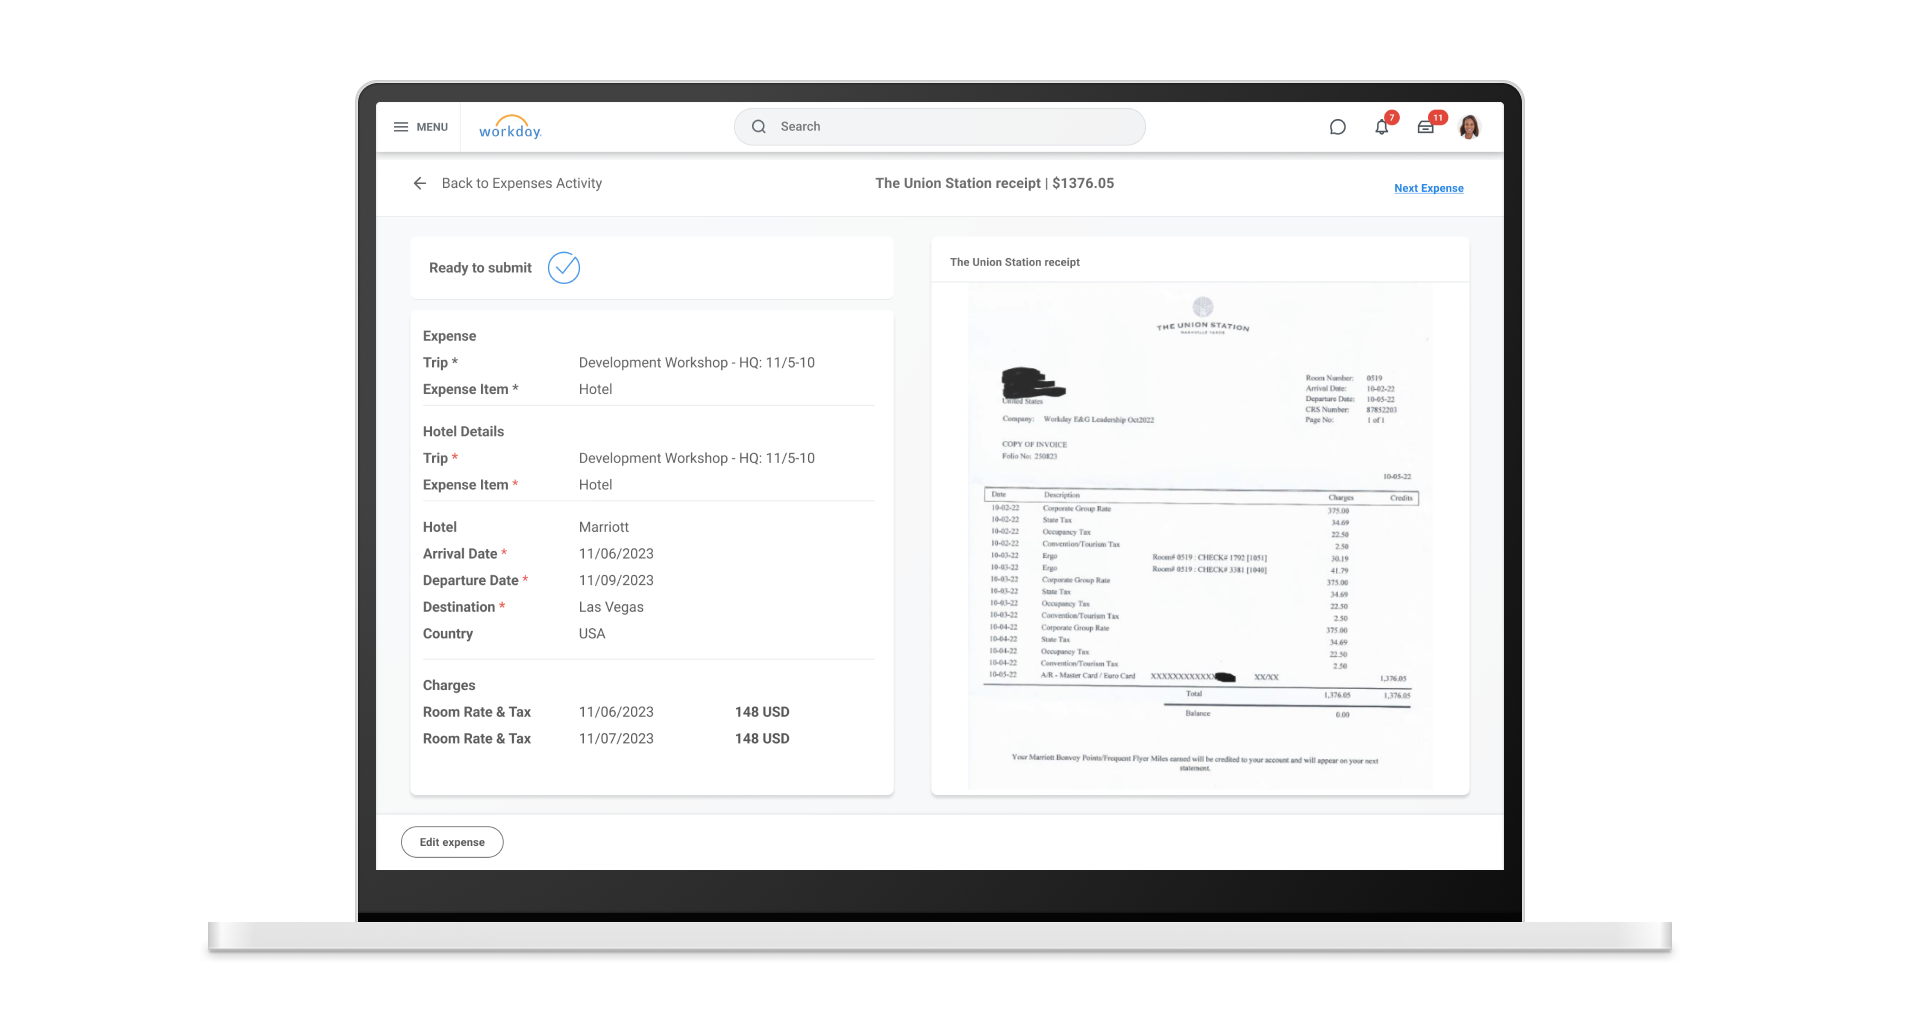Click the receipt title header text
Image resolution: width=1920 pixels, height=1021 pixels.
tap(995, 183)
